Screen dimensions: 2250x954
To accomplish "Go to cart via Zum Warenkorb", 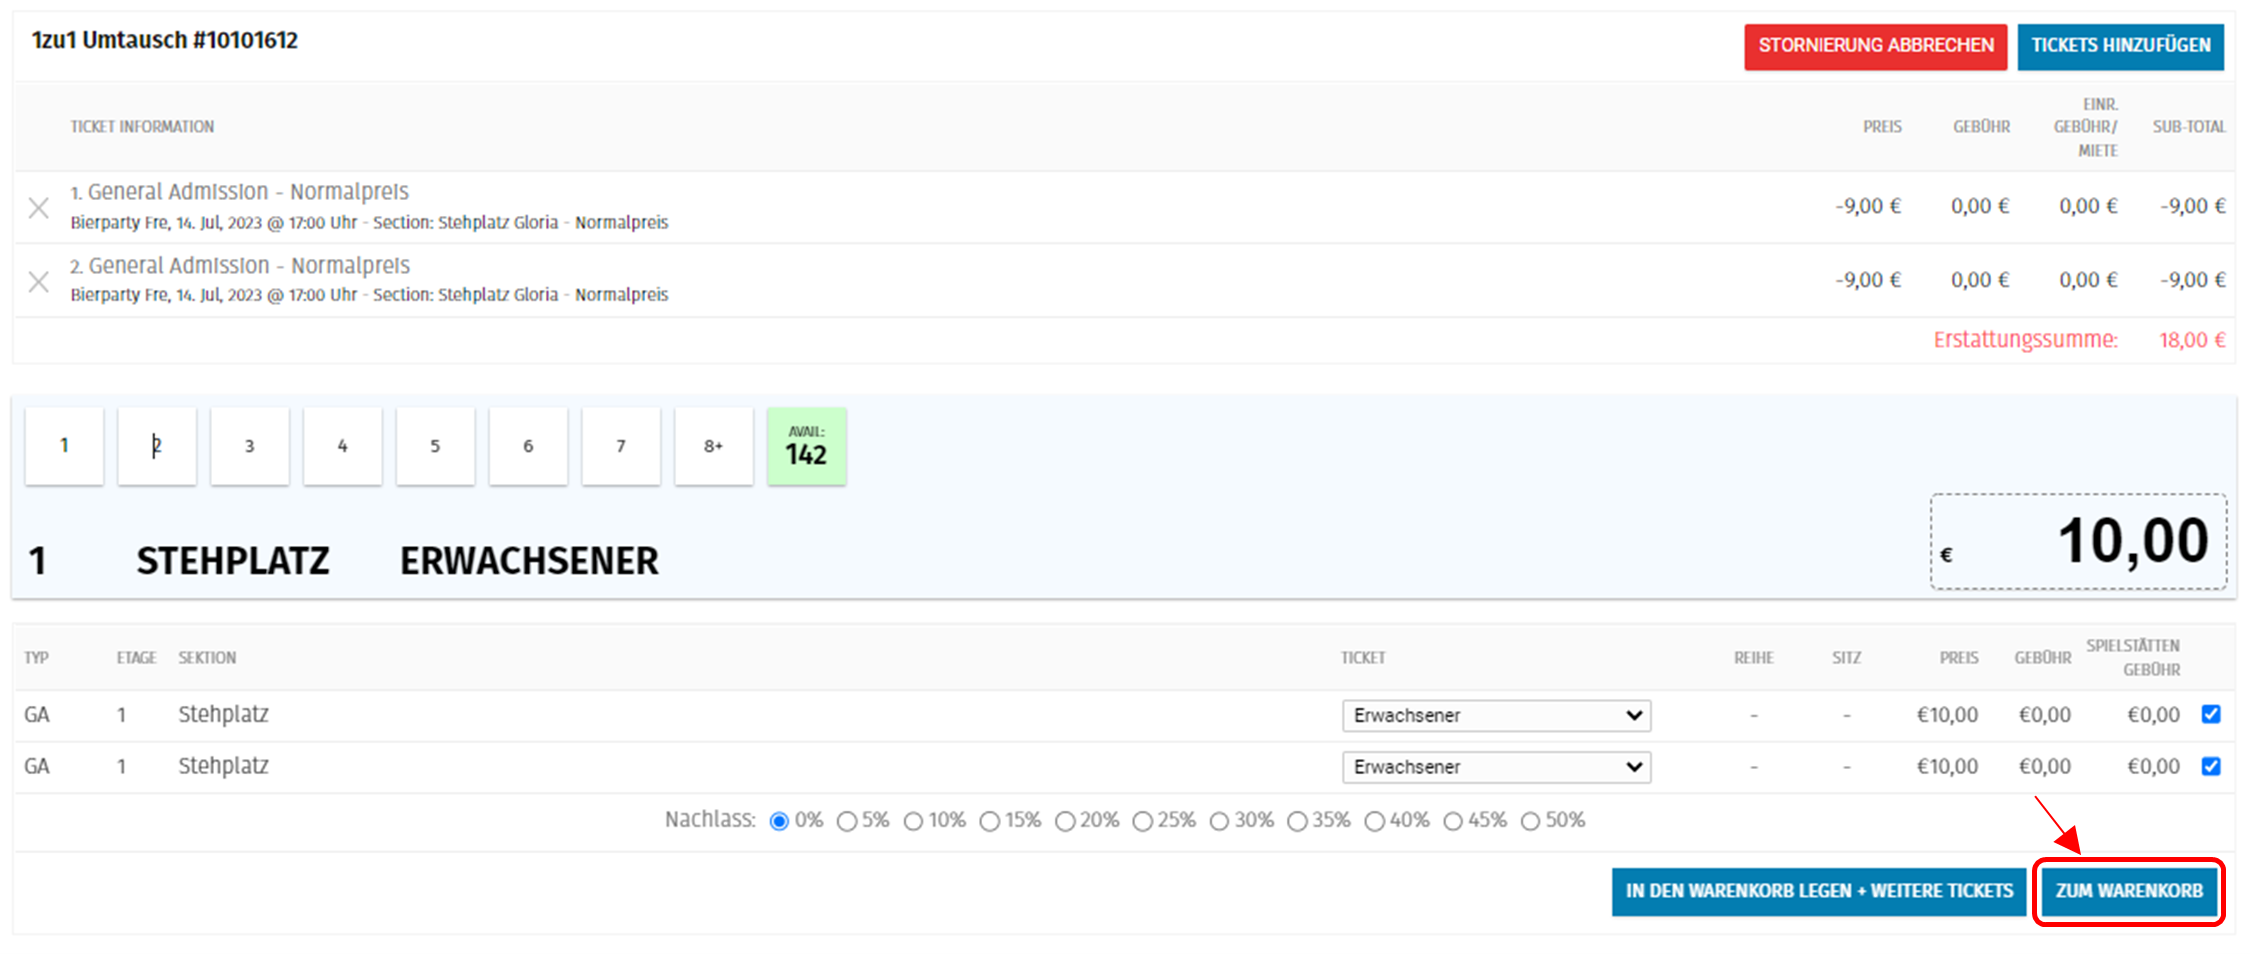I will tap(2129, 891).
